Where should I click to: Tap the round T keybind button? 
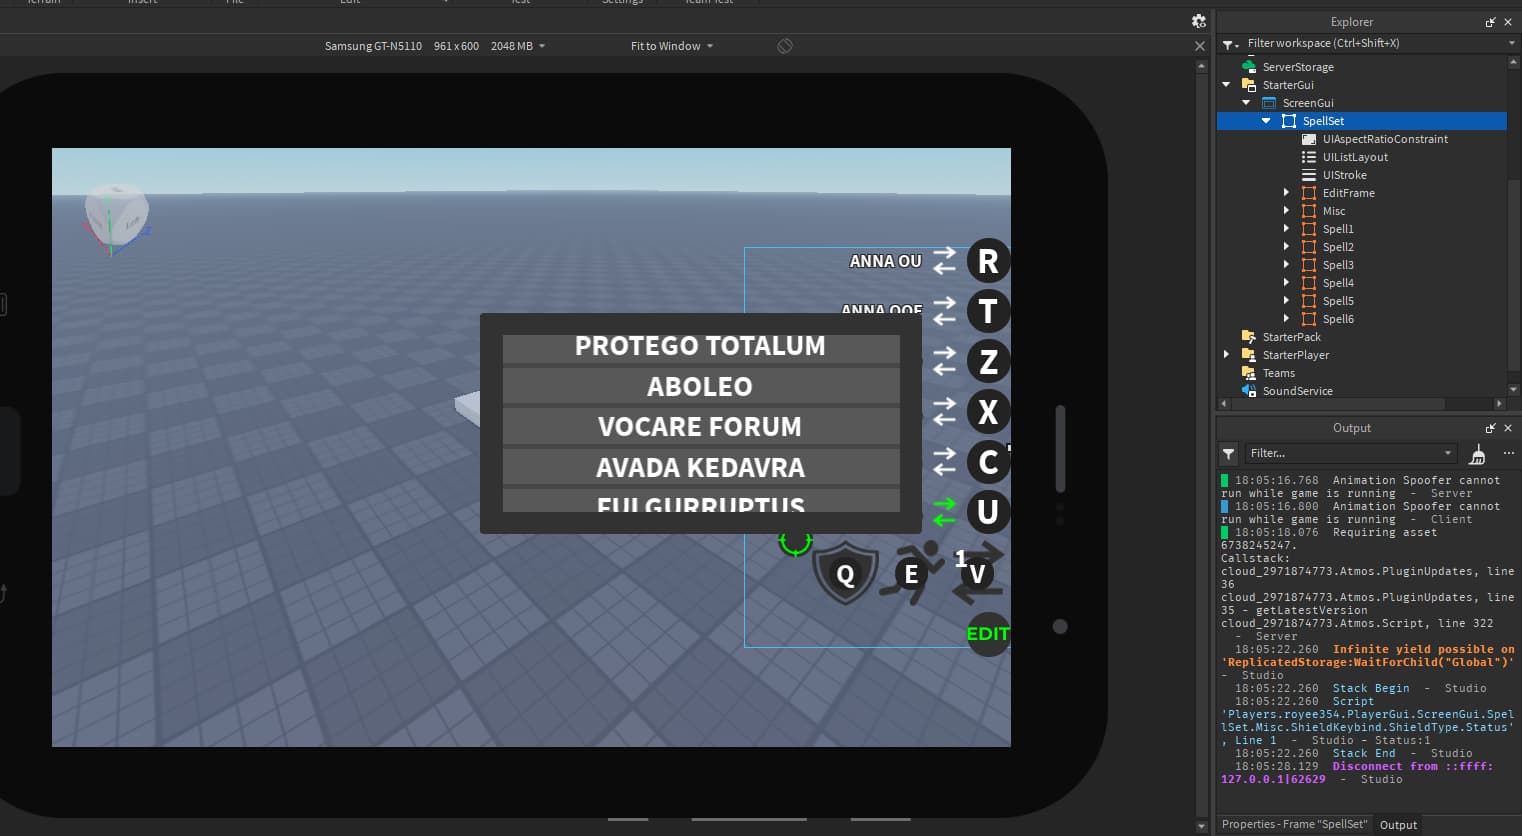(x=988, y=311)
